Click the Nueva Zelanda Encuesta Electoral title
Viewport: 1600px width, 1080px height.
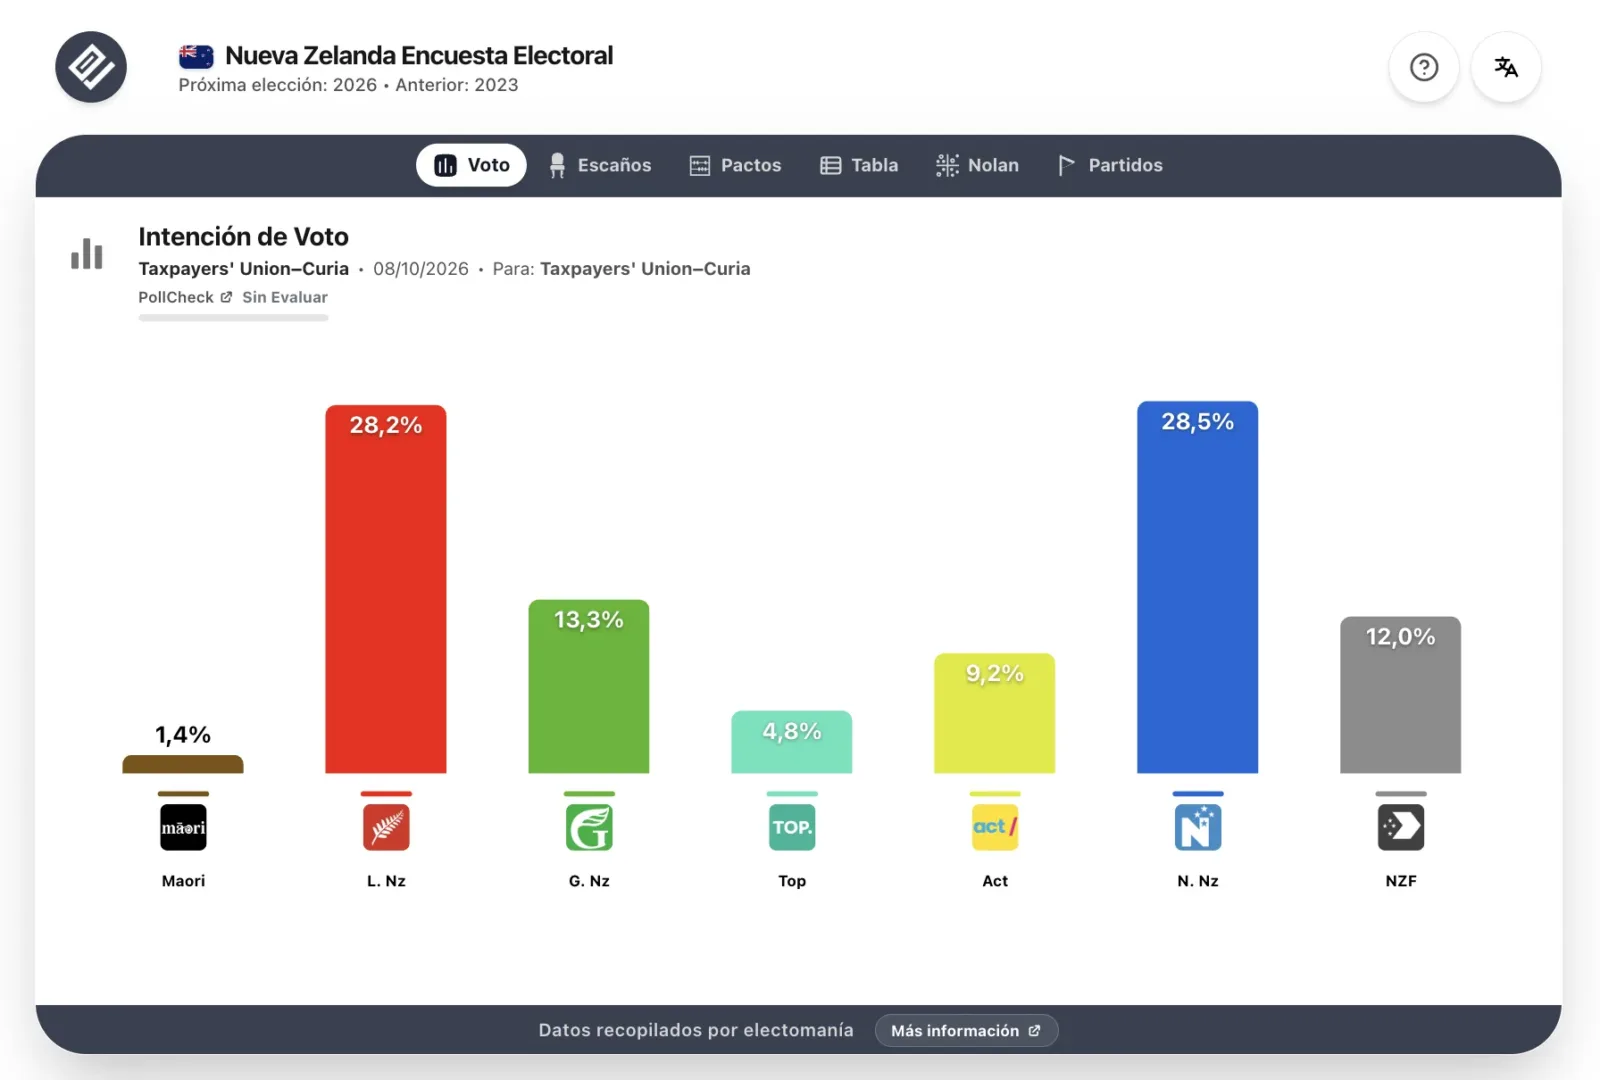point(419,55)
